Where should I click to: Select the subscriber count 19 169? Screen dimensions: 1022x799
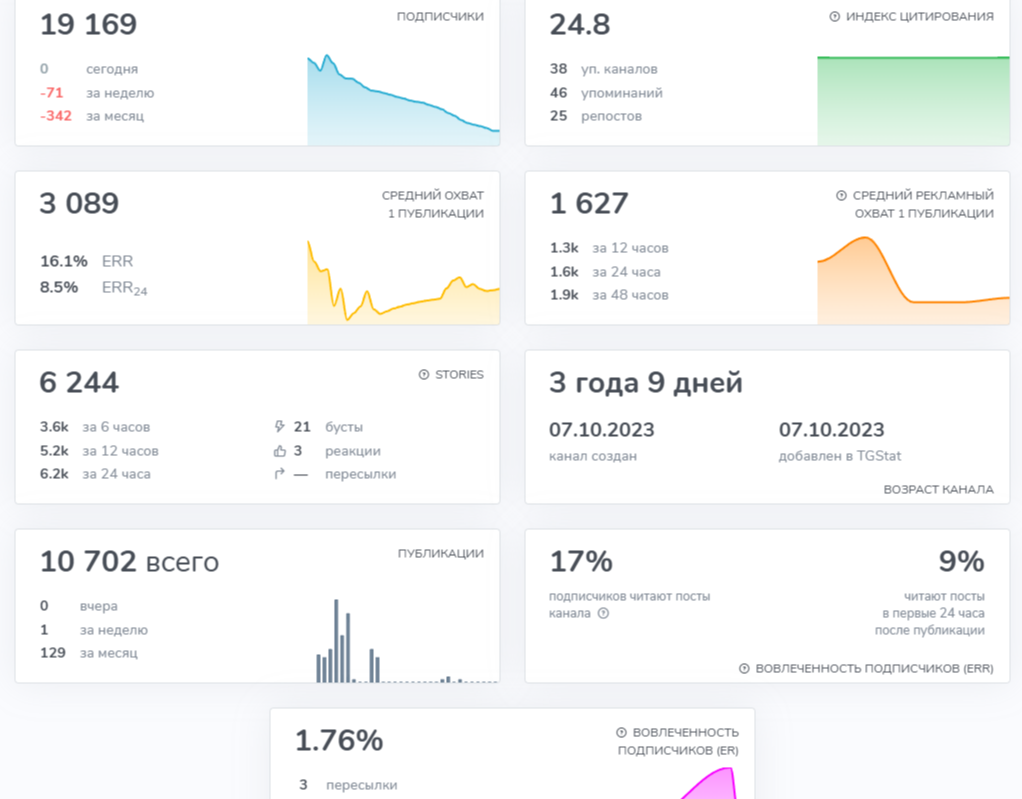pyautogui.click(x=89, y=25)
